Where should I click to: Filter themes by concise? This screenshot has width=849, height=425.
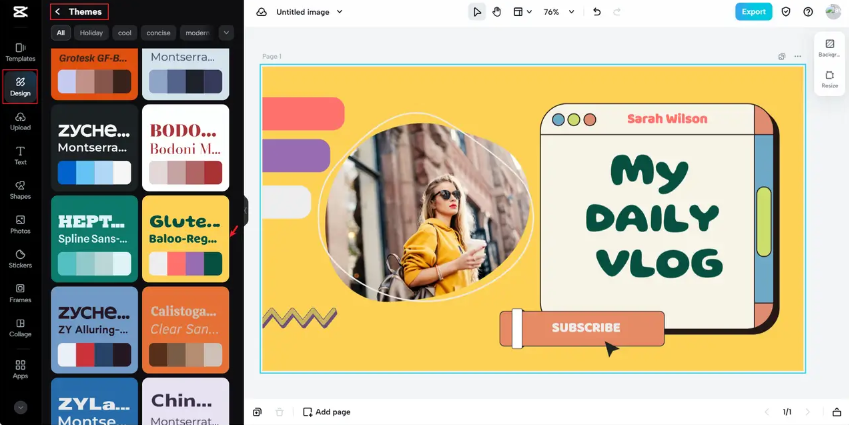click(x=159, y=33)
